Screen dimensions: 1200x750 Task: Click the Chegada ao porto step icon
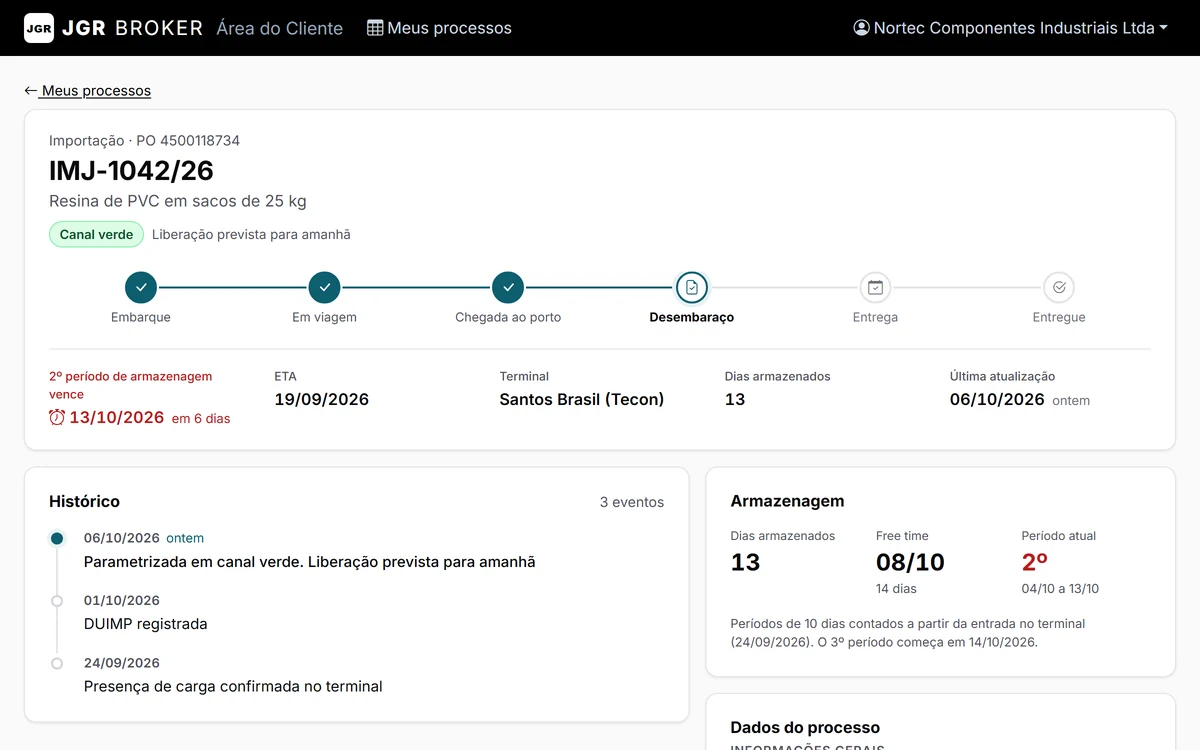coord(508,288)
